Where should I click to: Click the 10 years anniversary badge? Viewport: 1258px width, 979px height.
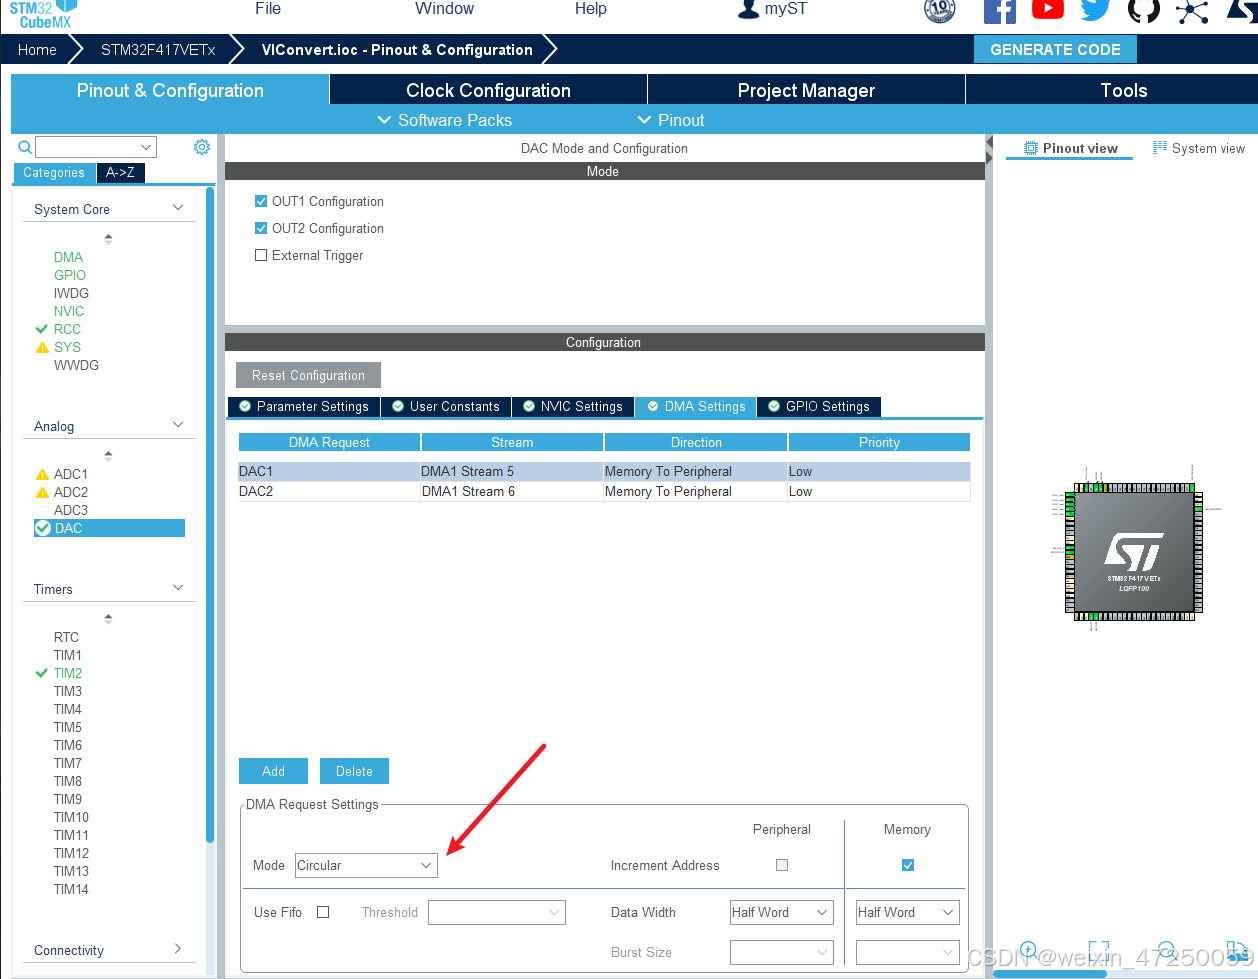[940, 10]
